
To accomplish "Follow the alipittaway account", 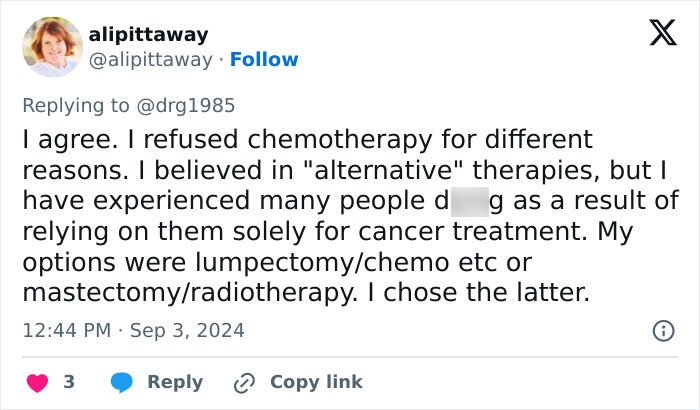I will click(264, 59).
